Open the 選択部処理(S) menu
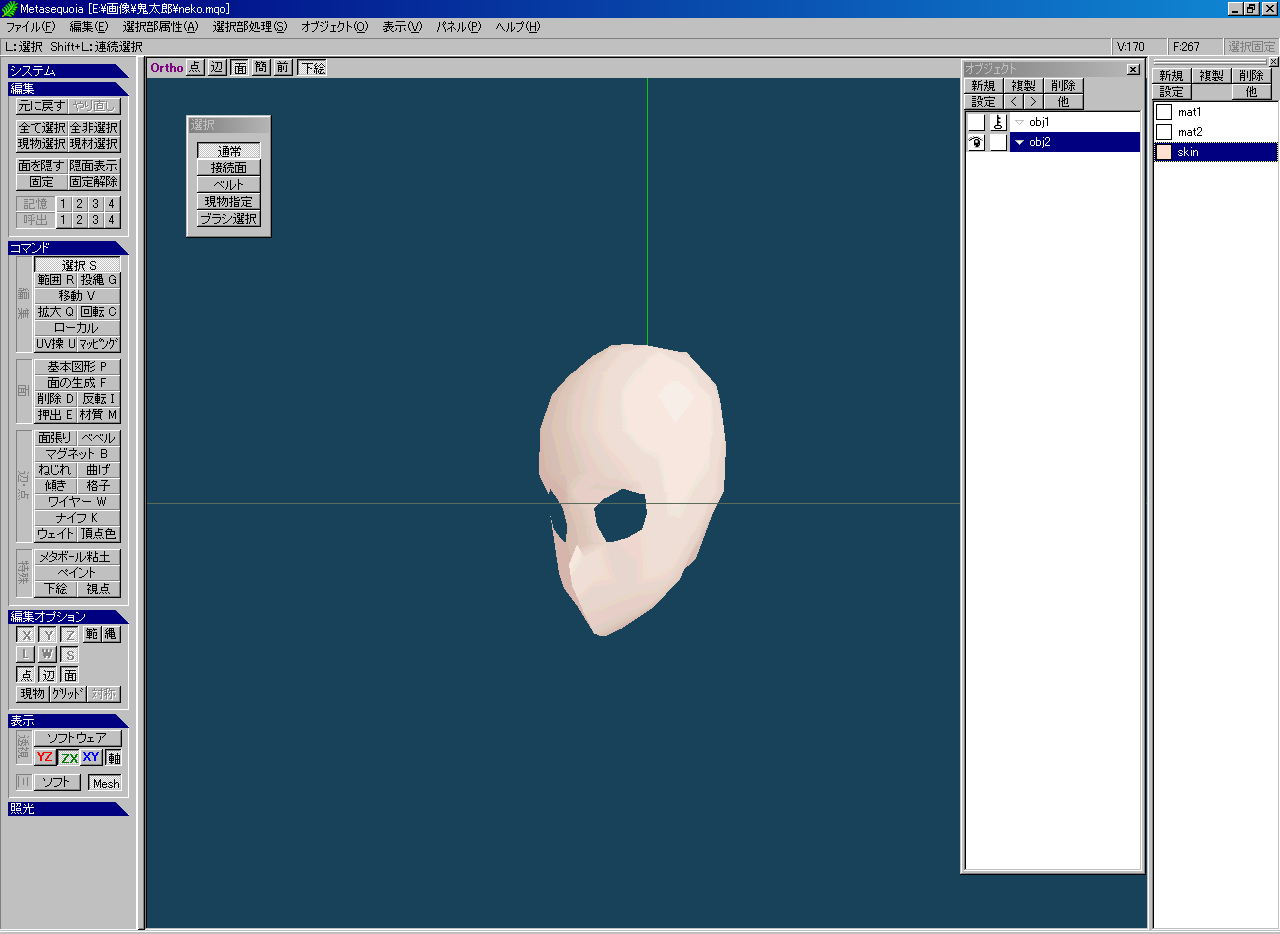This screenshot has height=934, width=1280. [249, 27]
